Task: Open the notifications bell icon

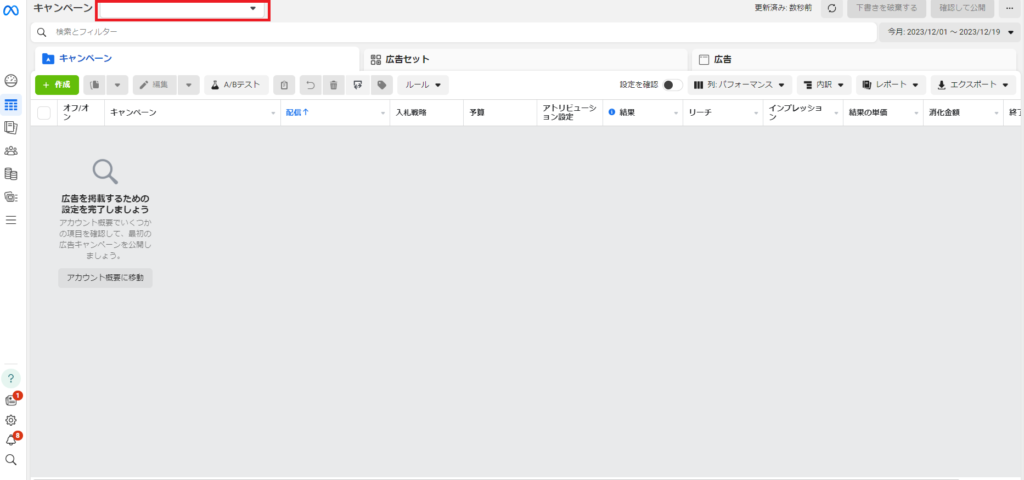Action: pos(11,440)
